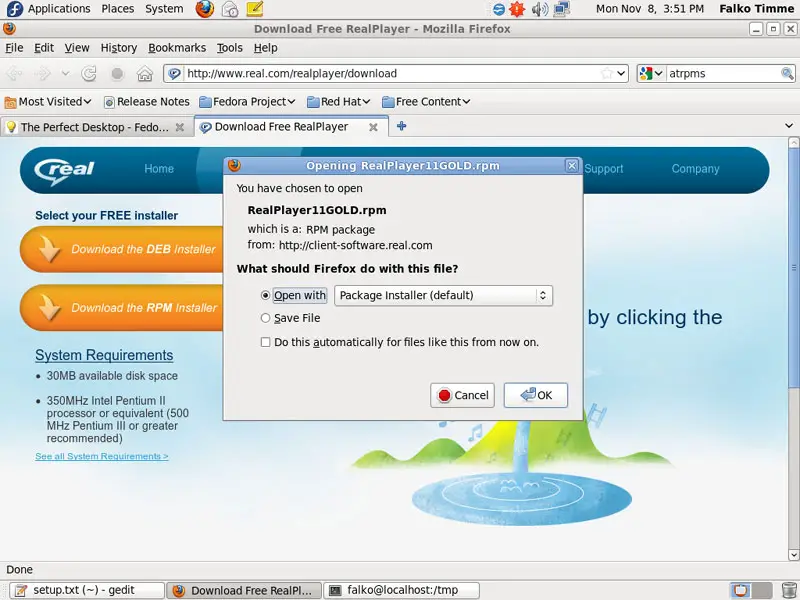Close the Download Free RealPlayer tab
The image size is (800, 600).
click(x=373, y=127)
